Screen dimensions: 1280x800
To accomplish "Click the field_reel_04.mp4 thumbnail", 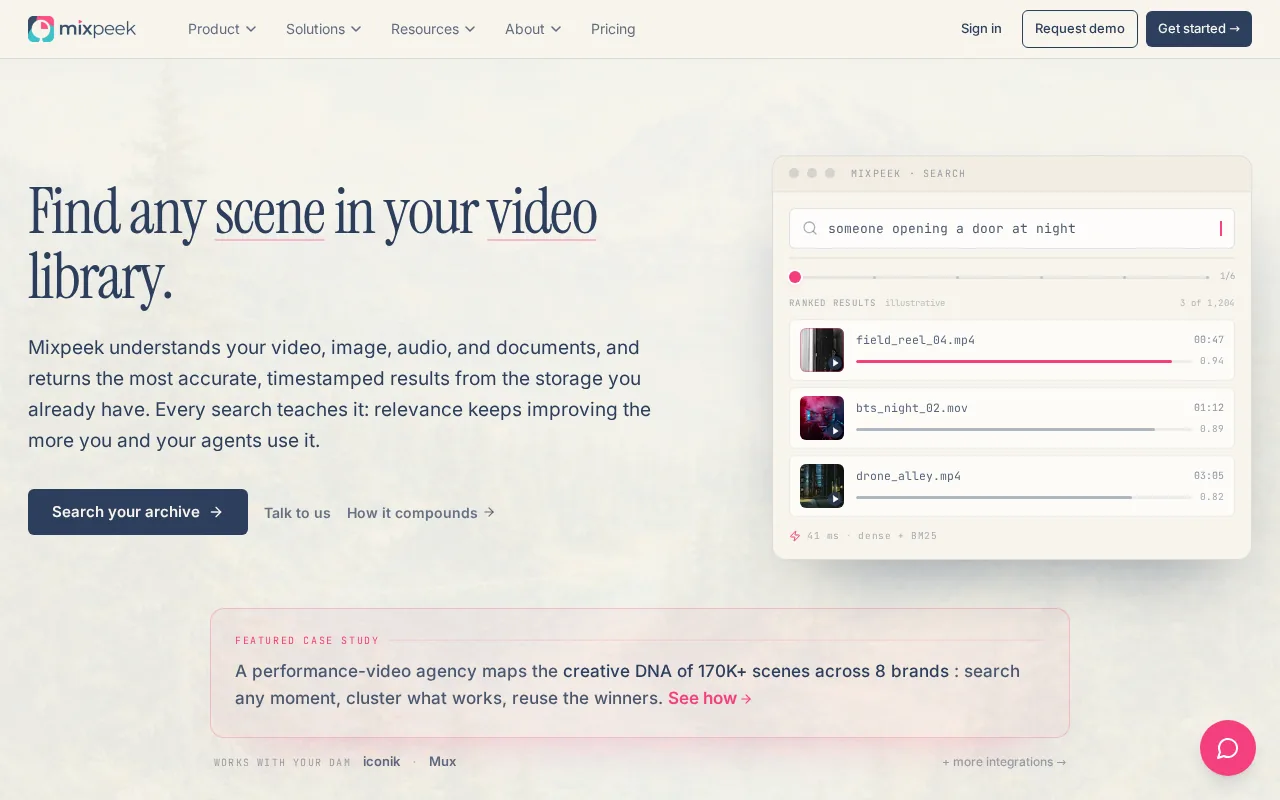I will (x=822, y=350).
